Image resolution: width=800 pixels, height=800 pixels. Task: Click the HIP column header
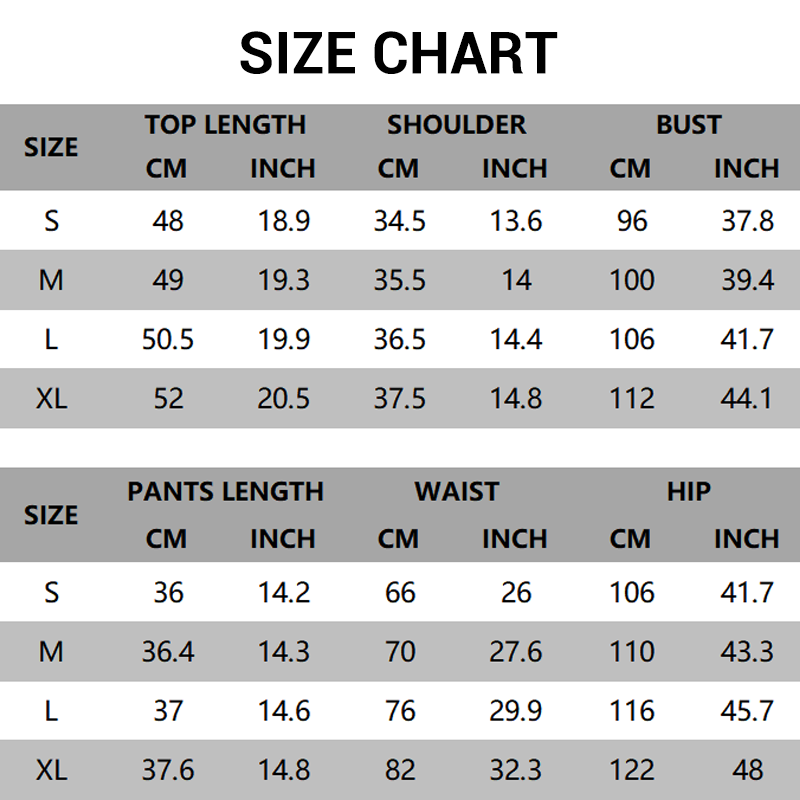click(689, 492)
